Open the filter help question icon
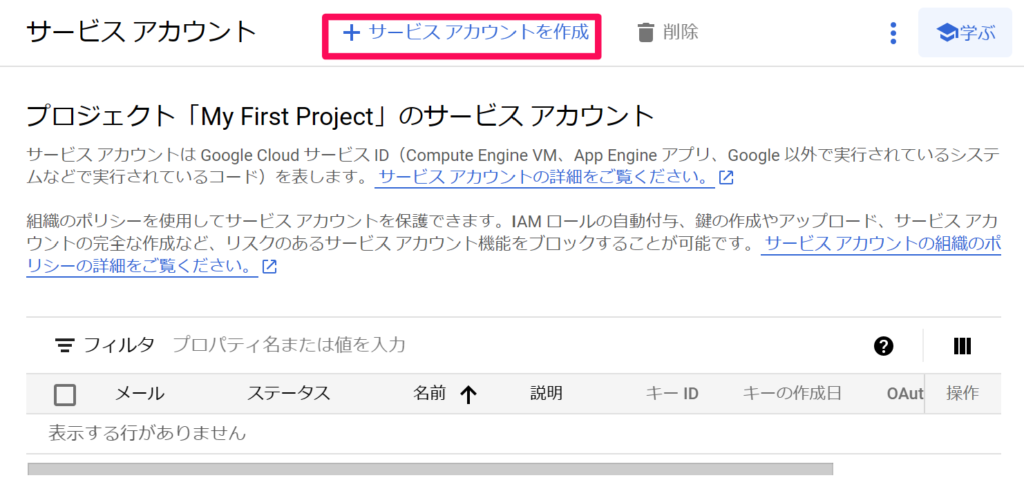 point(883,346)
